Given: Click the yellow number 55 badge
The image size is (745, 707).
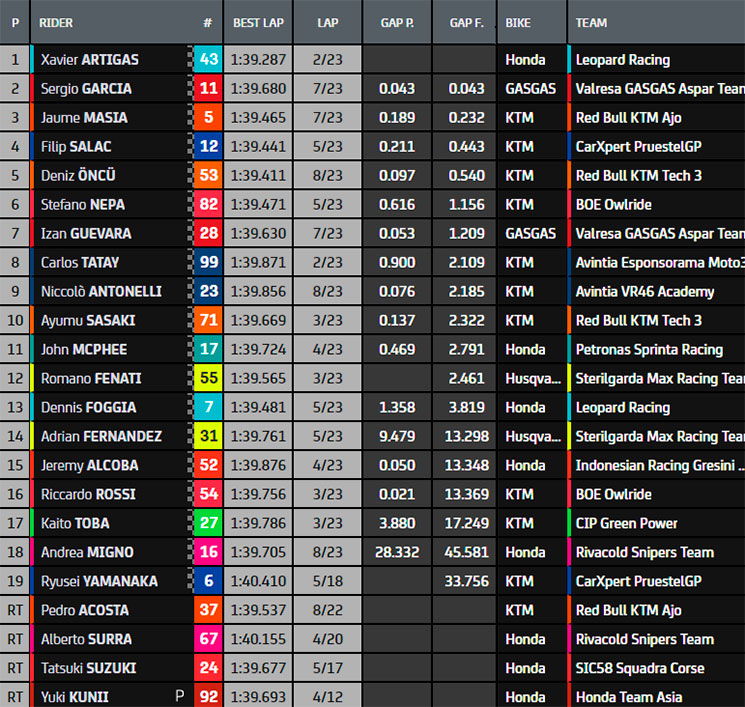Looking at the screenshot, I should click(208, 379).
